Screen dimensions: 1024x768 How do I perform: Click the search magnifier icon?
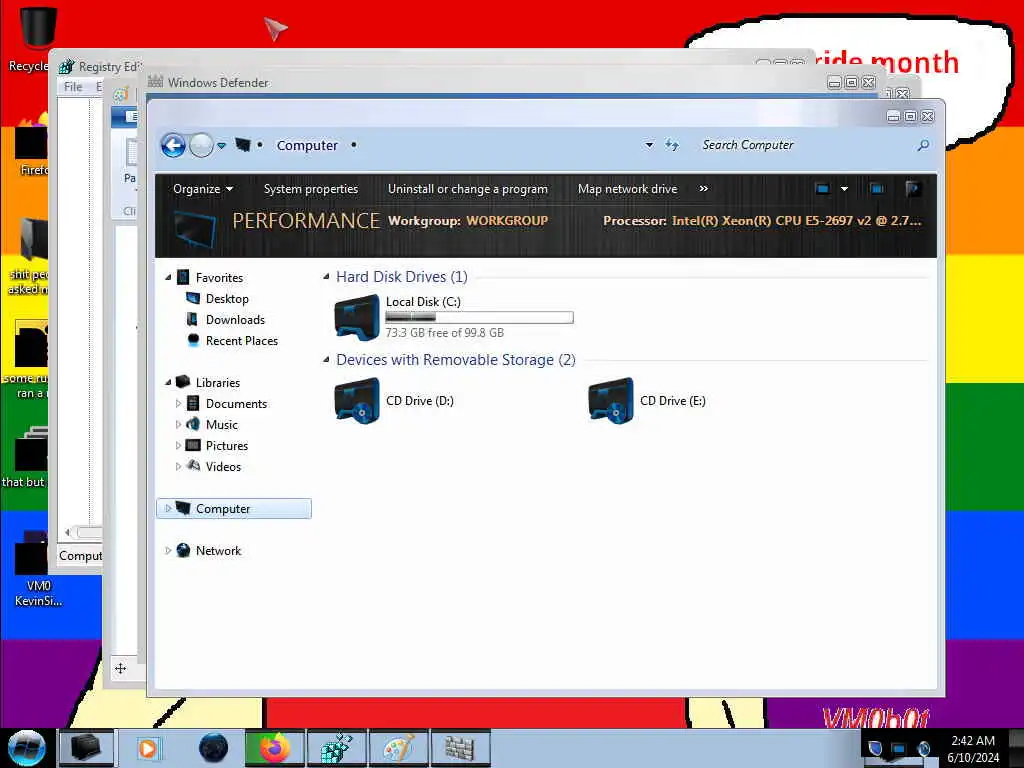(x=923, y=145)
